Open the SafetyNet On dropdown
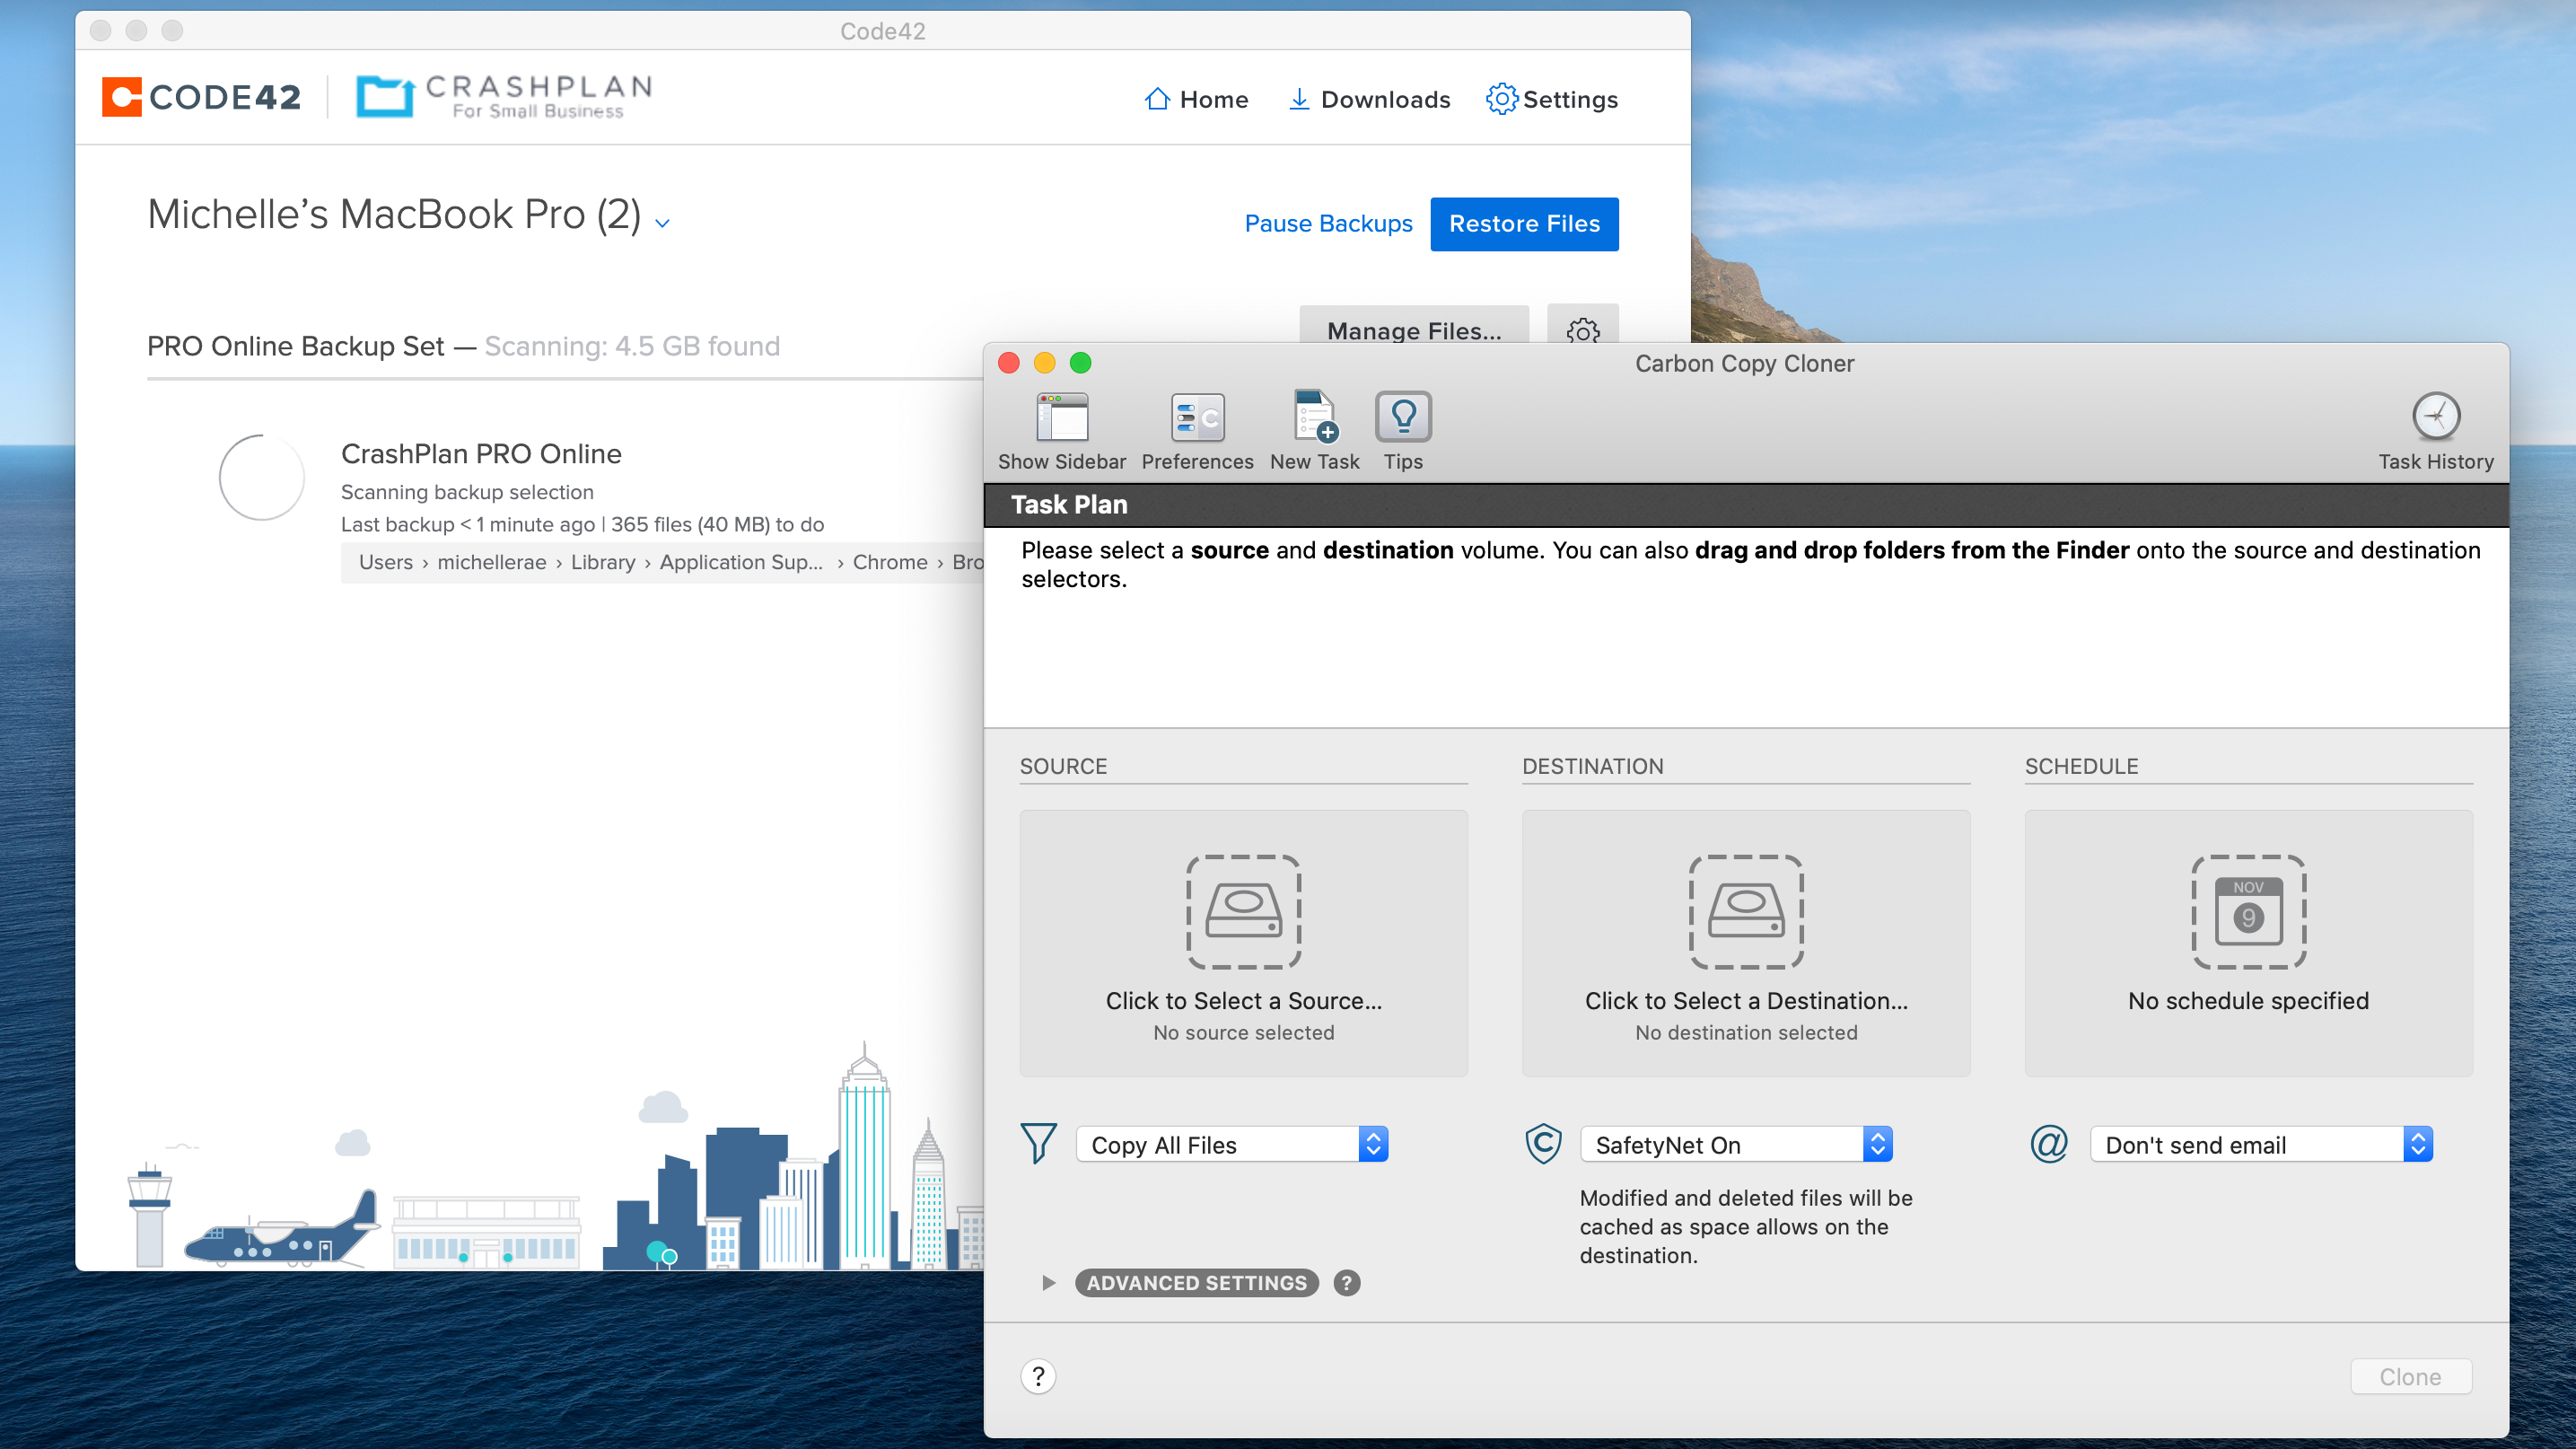 [x=1736, y=1145]
